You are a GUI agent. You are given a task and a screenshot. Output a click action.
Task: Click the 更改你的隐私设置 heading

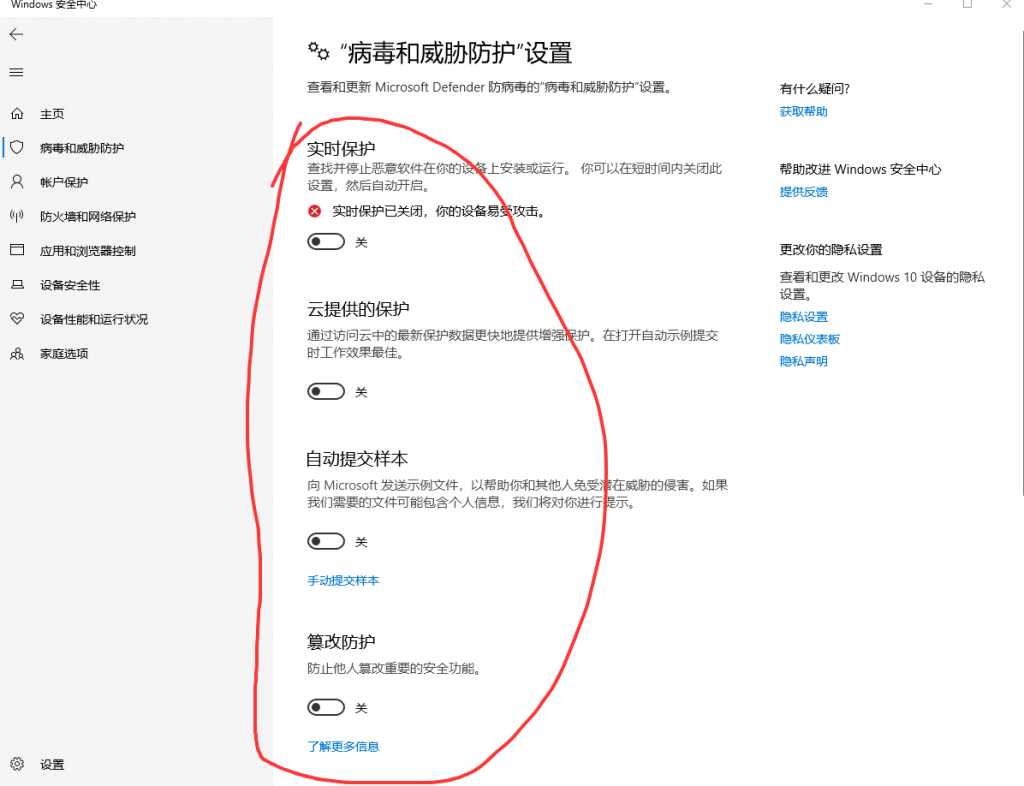click(x=831, y=249)
